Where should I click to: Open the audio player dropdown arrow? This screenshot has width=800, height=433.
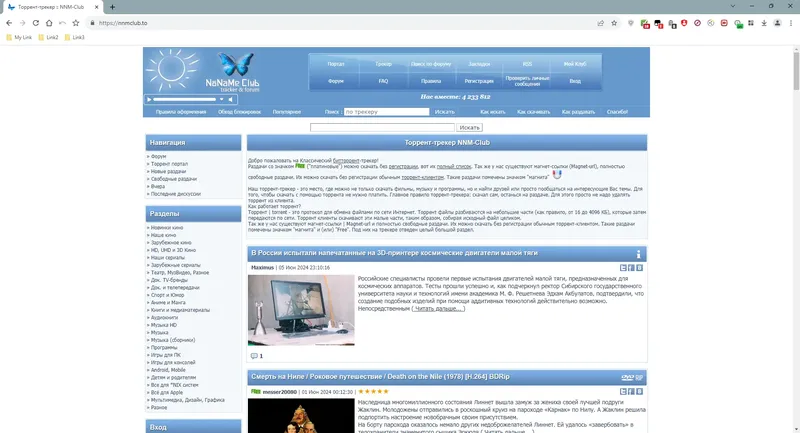(x=221, y=99)
